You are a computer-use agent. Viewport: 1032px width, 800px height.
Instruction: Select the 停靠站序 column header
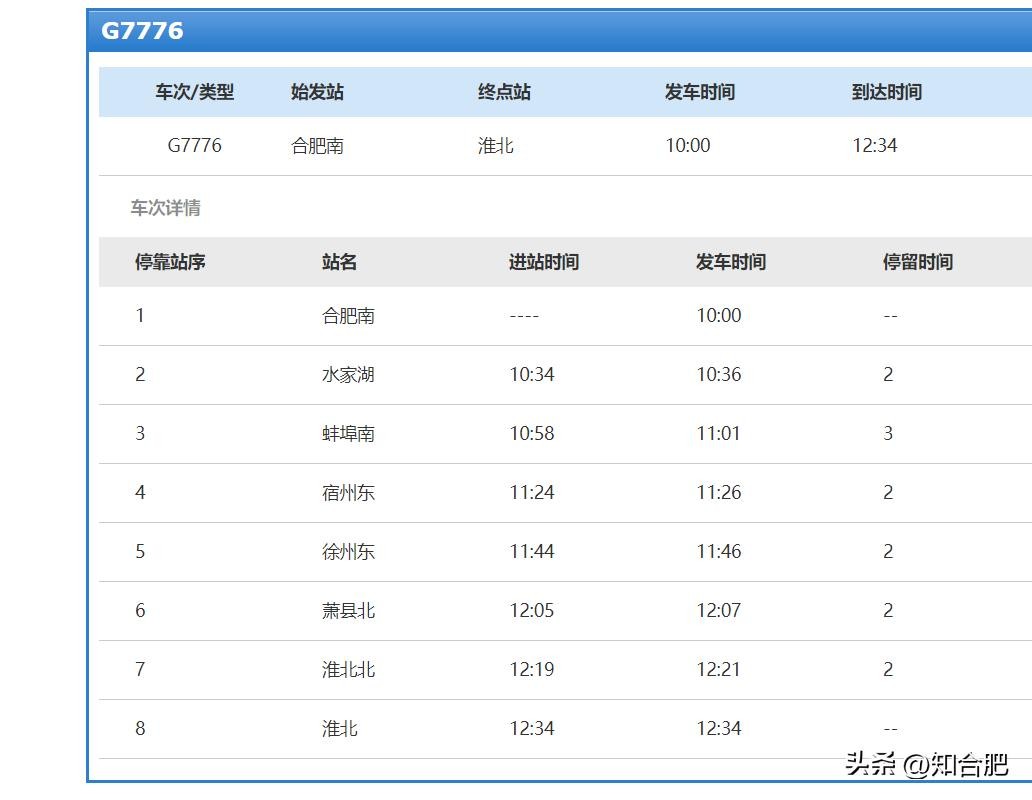[x=170, y=262]
